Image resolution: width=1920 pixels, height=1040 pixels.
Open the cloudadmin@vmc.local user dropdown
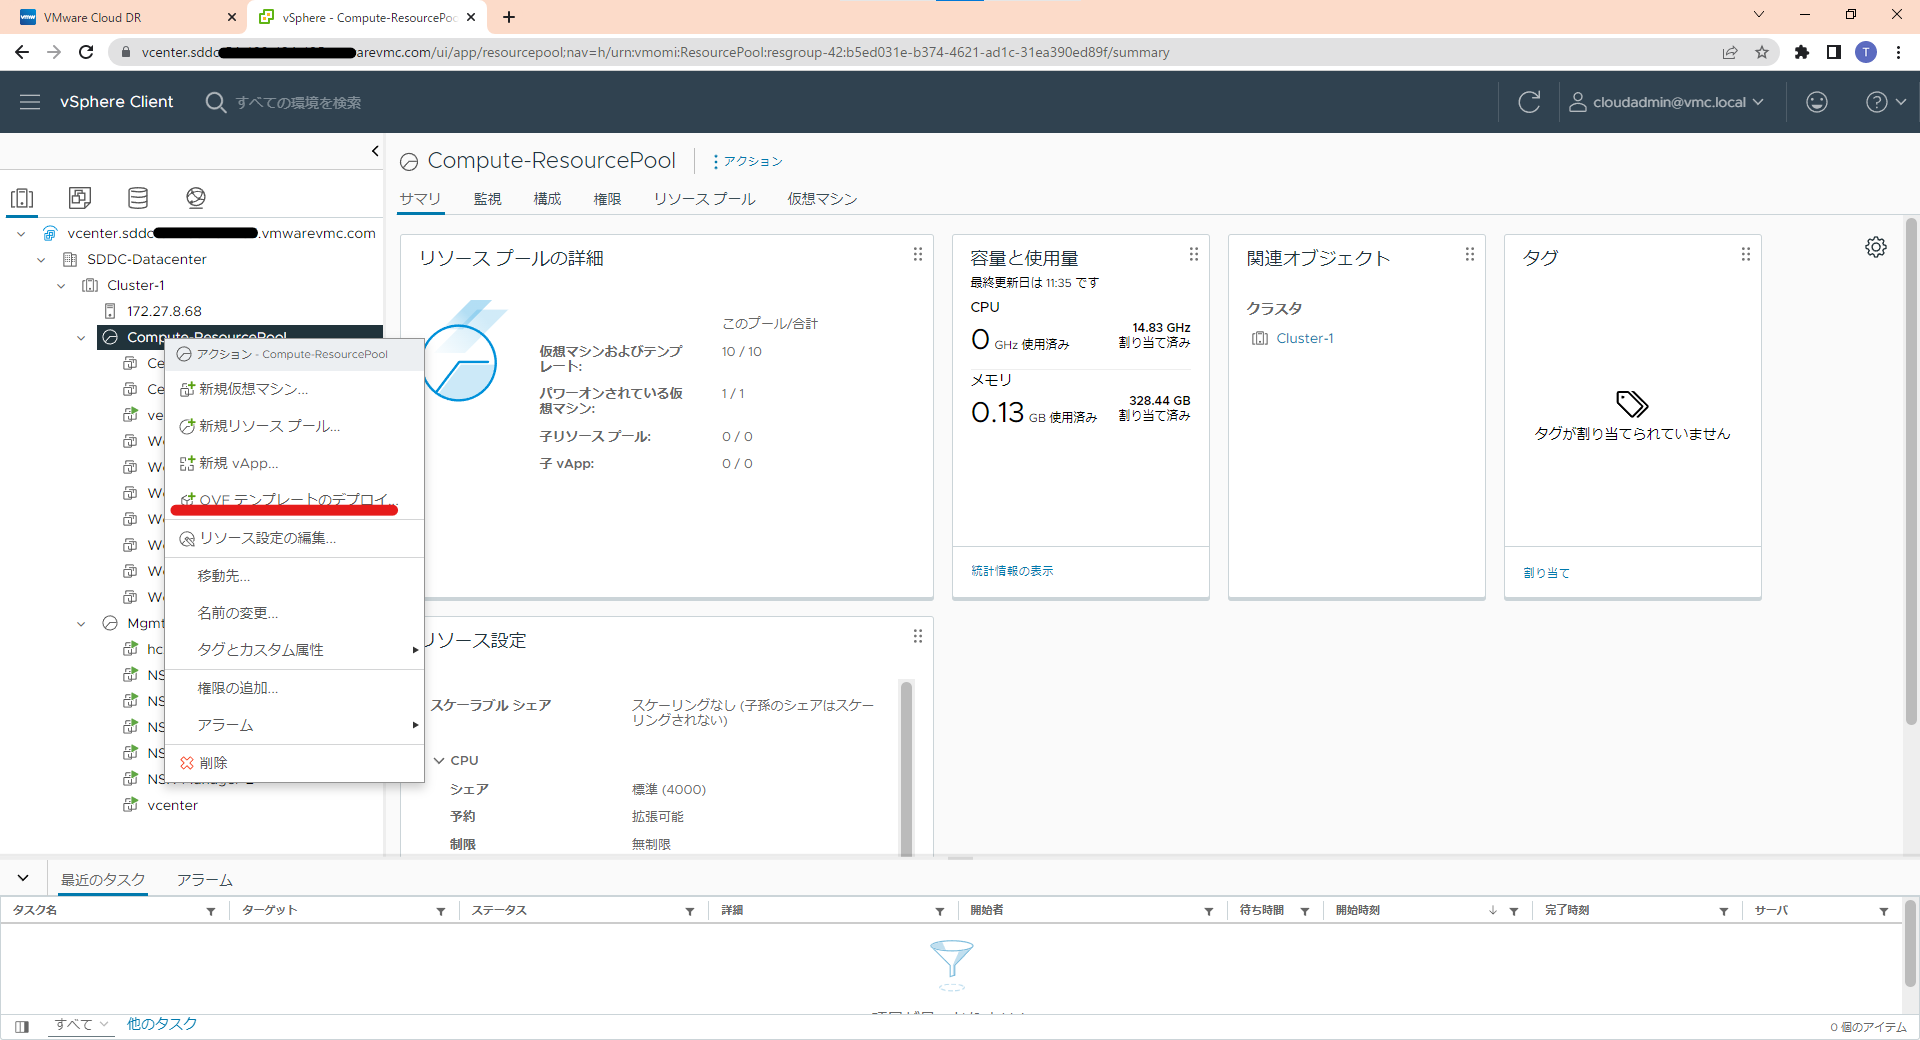pos(1666,102)
